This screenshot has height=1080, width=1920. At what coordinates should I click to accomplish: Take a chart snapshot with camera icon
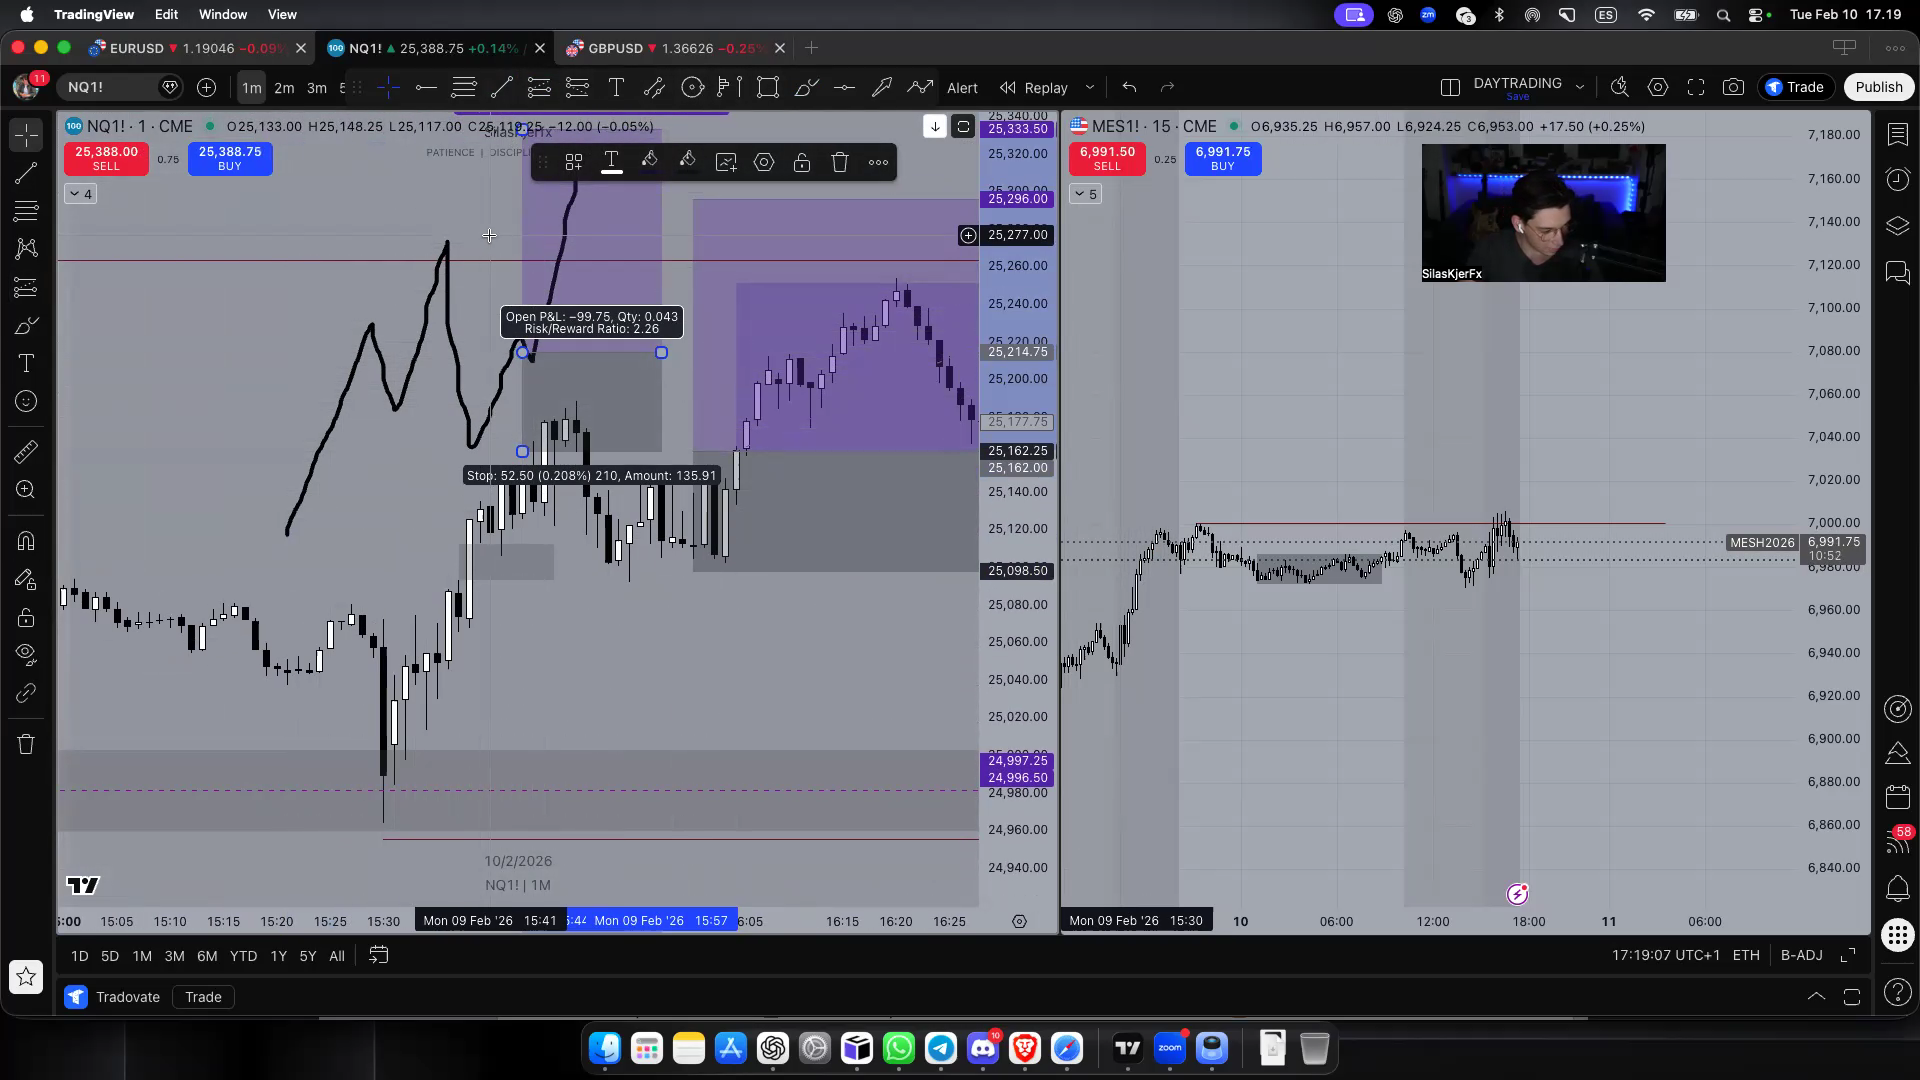(1733, 88)
